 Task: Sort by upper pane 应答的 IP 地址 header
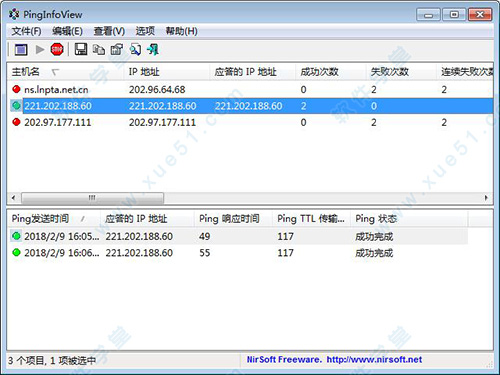tap(252, 72)
